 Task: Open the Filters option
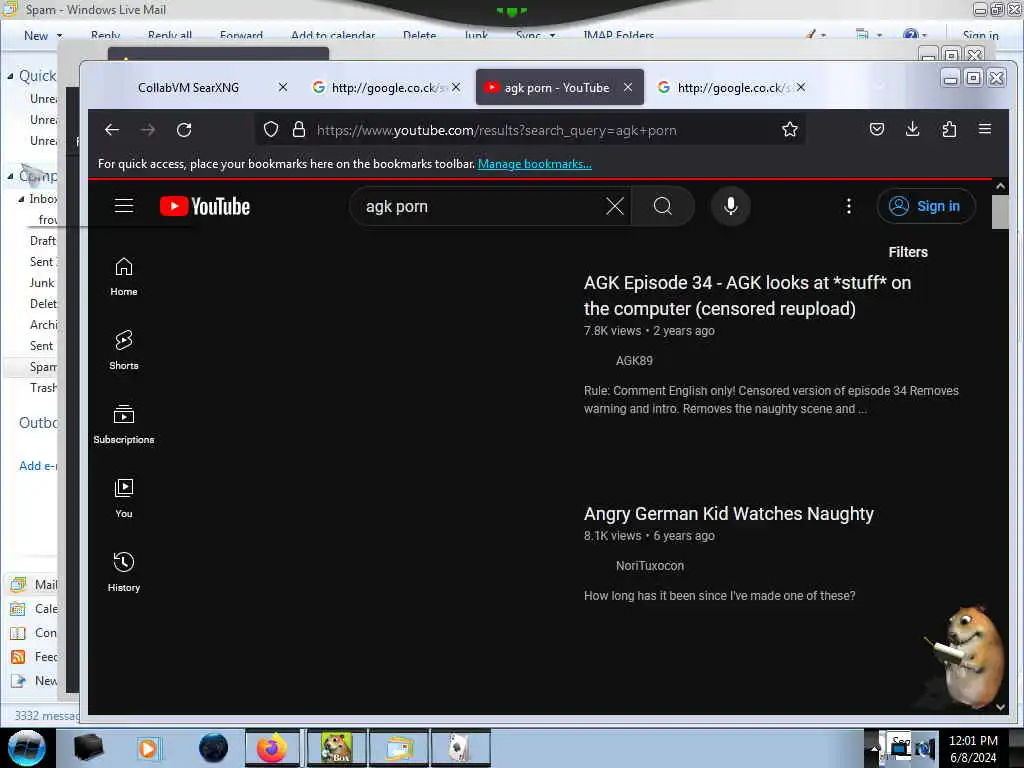908,252
